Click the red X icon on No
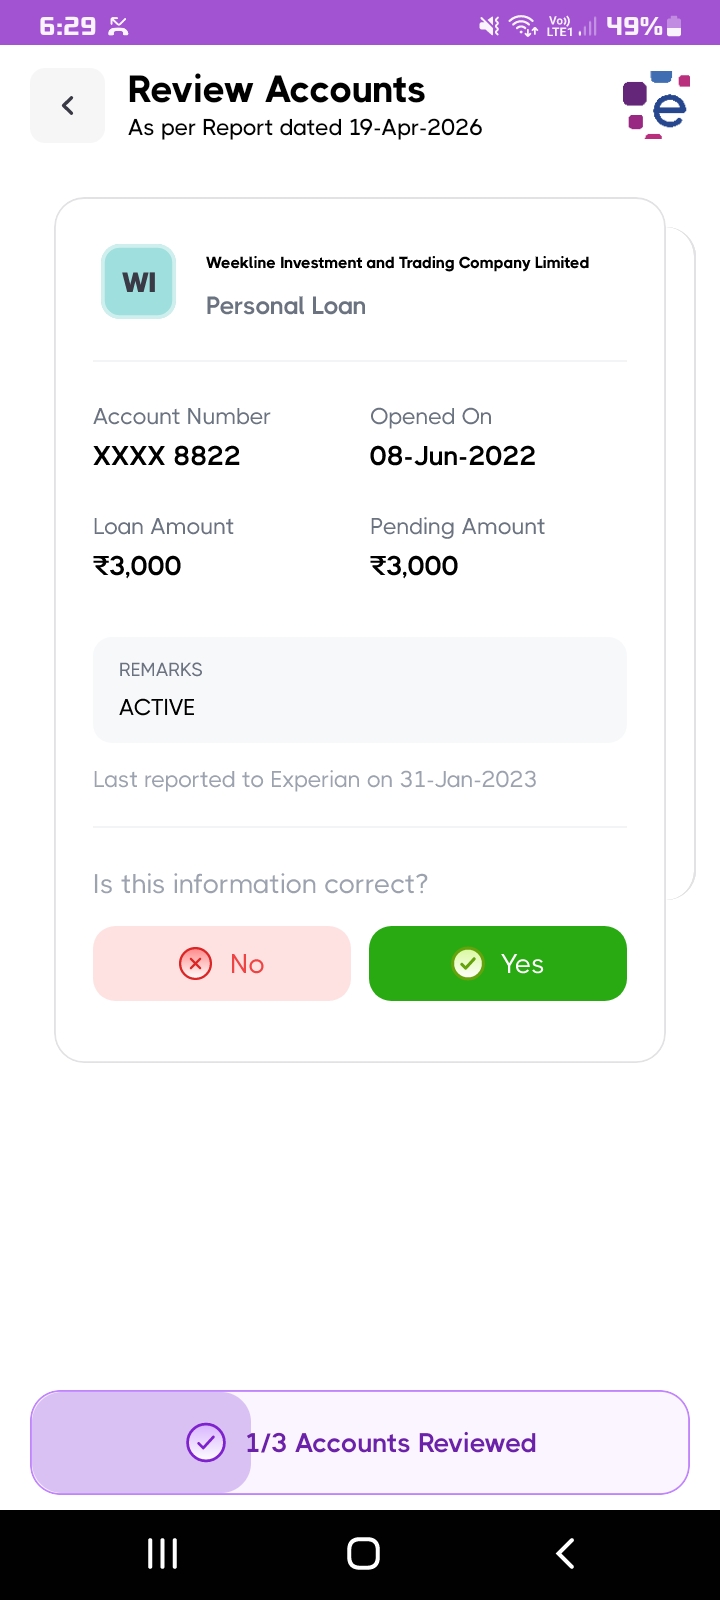This screenshot has height=1600, width=720. 195,963
